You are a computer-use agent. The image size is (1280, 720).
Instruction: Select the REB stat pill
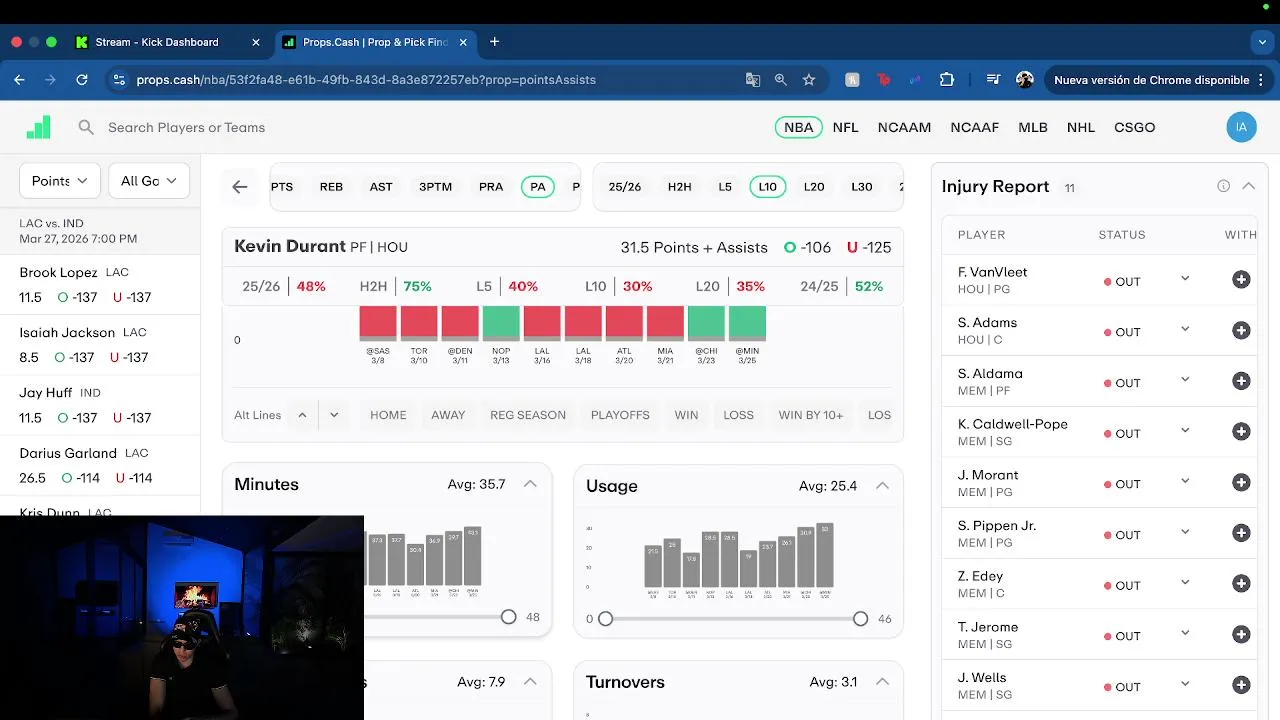click(x=331, y=187)
